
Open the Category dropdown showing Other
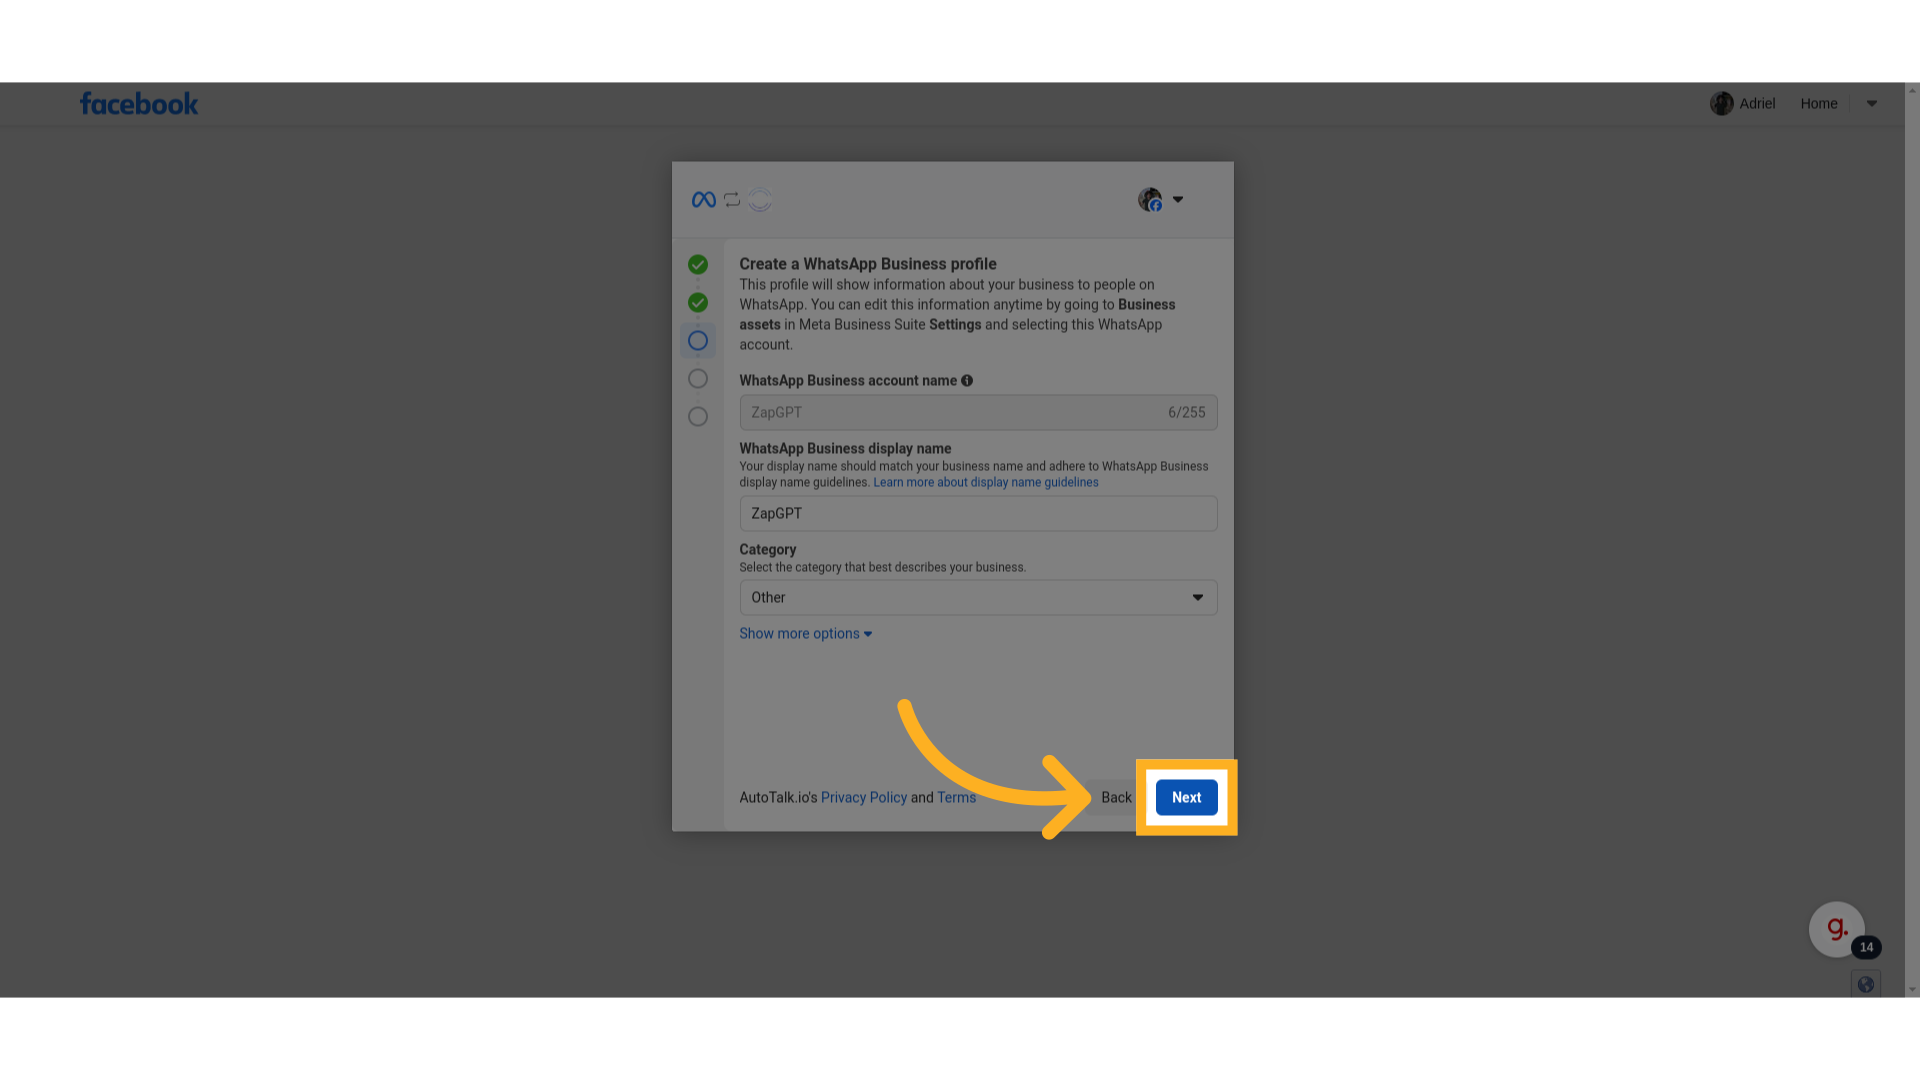click(x=978, y=598)
